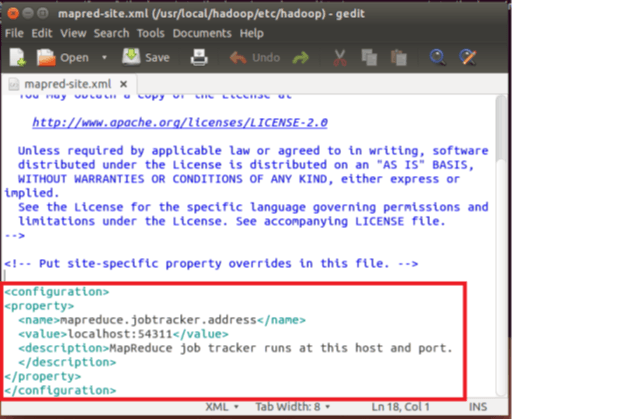642x420 pixels.
Task: Open the File menu
Action: (15, 33)
